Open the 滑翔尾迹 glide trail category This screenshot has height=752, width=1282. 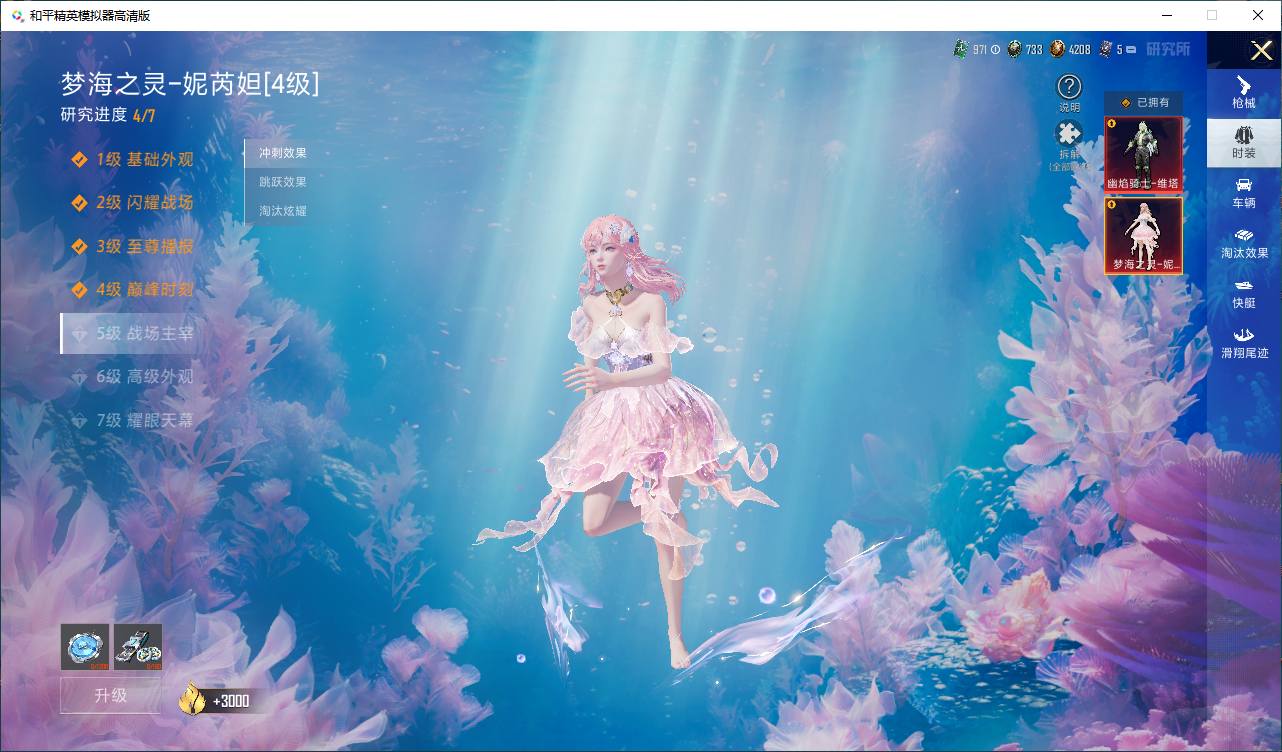click(1244, 342)
